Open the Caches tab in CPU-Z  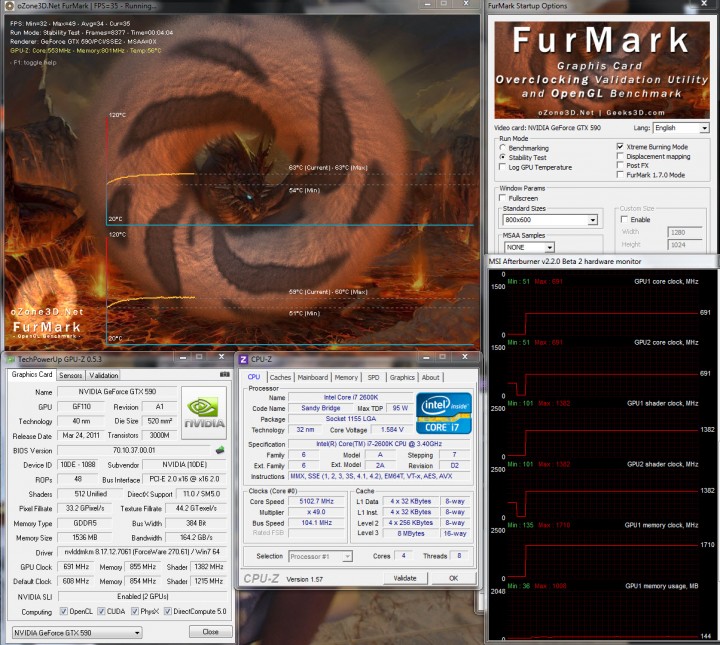280,377
